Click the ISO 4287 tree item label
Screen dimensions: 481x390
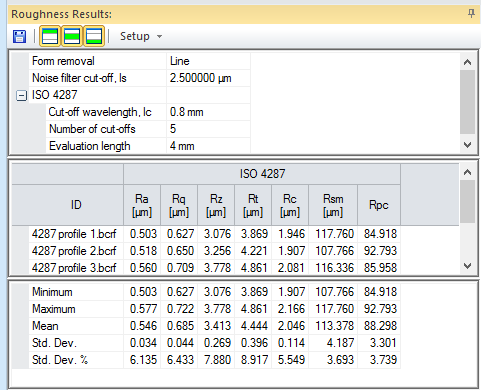coord(55,95)
